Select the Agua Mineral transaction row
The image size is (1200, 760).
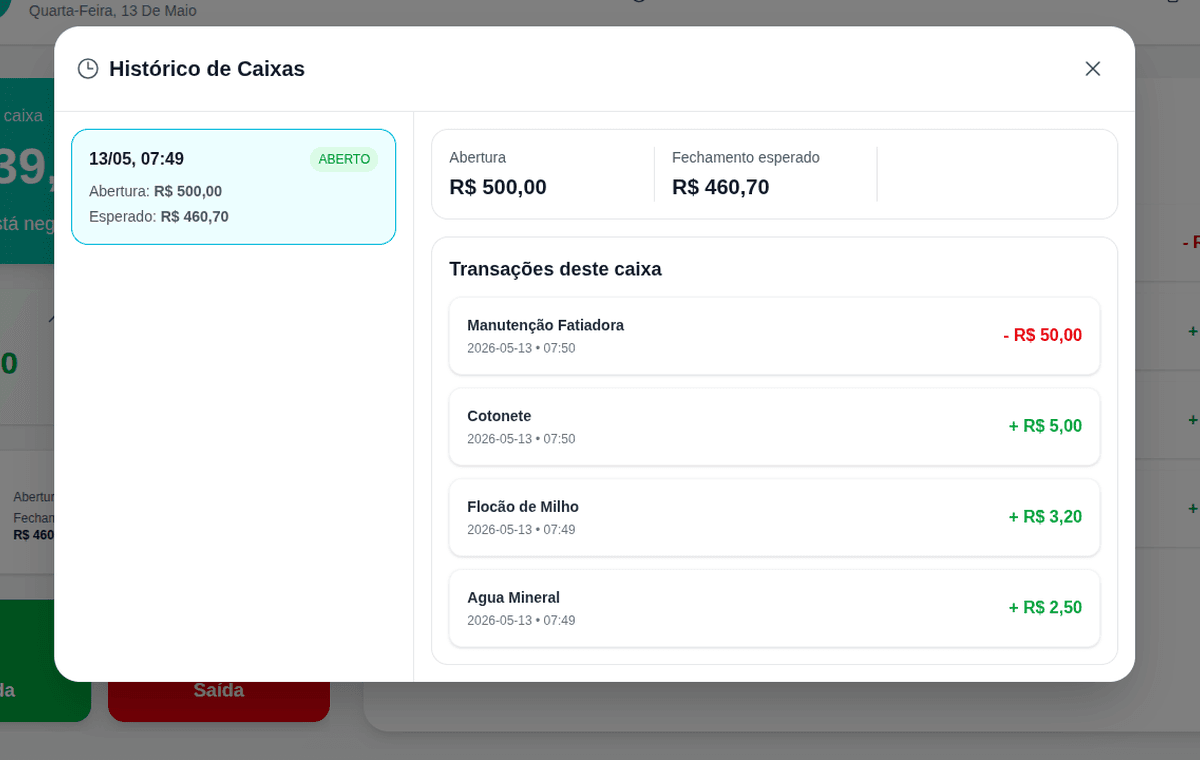775,608
